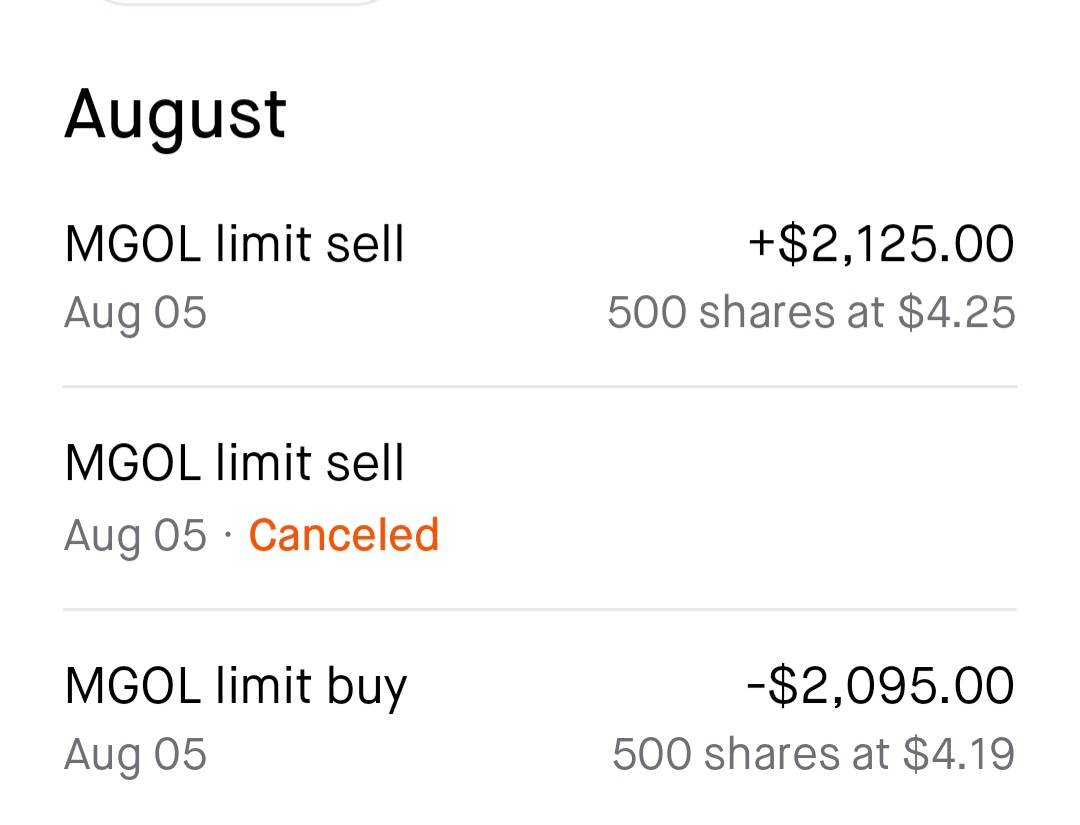The image size is (1080, 825).
Task: Click divider line above the limit buy order
Action: click(540, 609)
